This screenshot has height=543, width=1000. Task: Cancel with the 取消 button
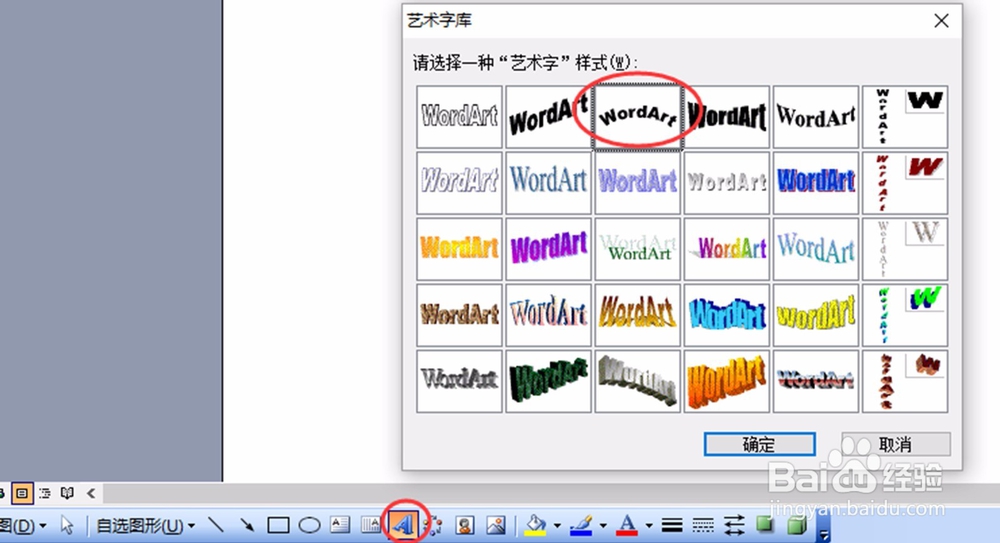tap(895, 444)
